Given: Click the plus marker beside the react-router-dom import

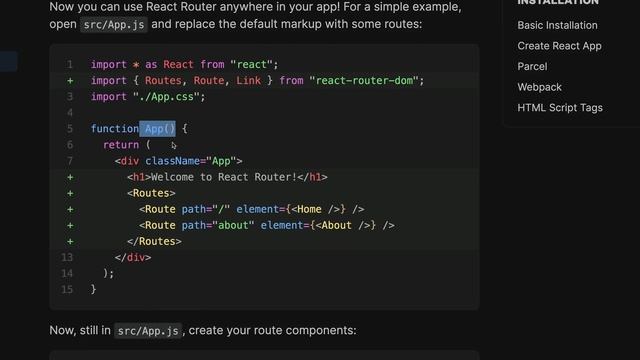Looking at the screenshot, I should [x=70, y=80].
